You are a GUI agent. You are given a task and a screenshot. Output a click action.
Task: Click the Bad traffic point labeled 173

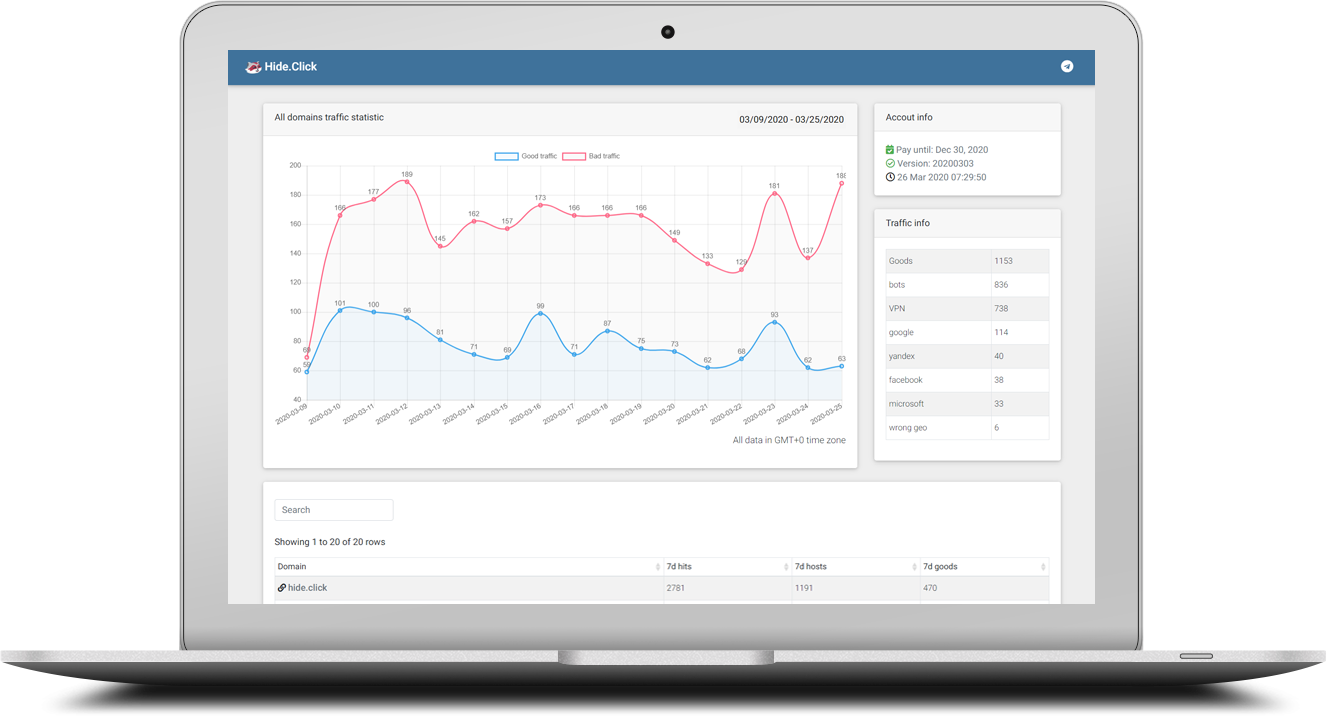coord(540,205)
